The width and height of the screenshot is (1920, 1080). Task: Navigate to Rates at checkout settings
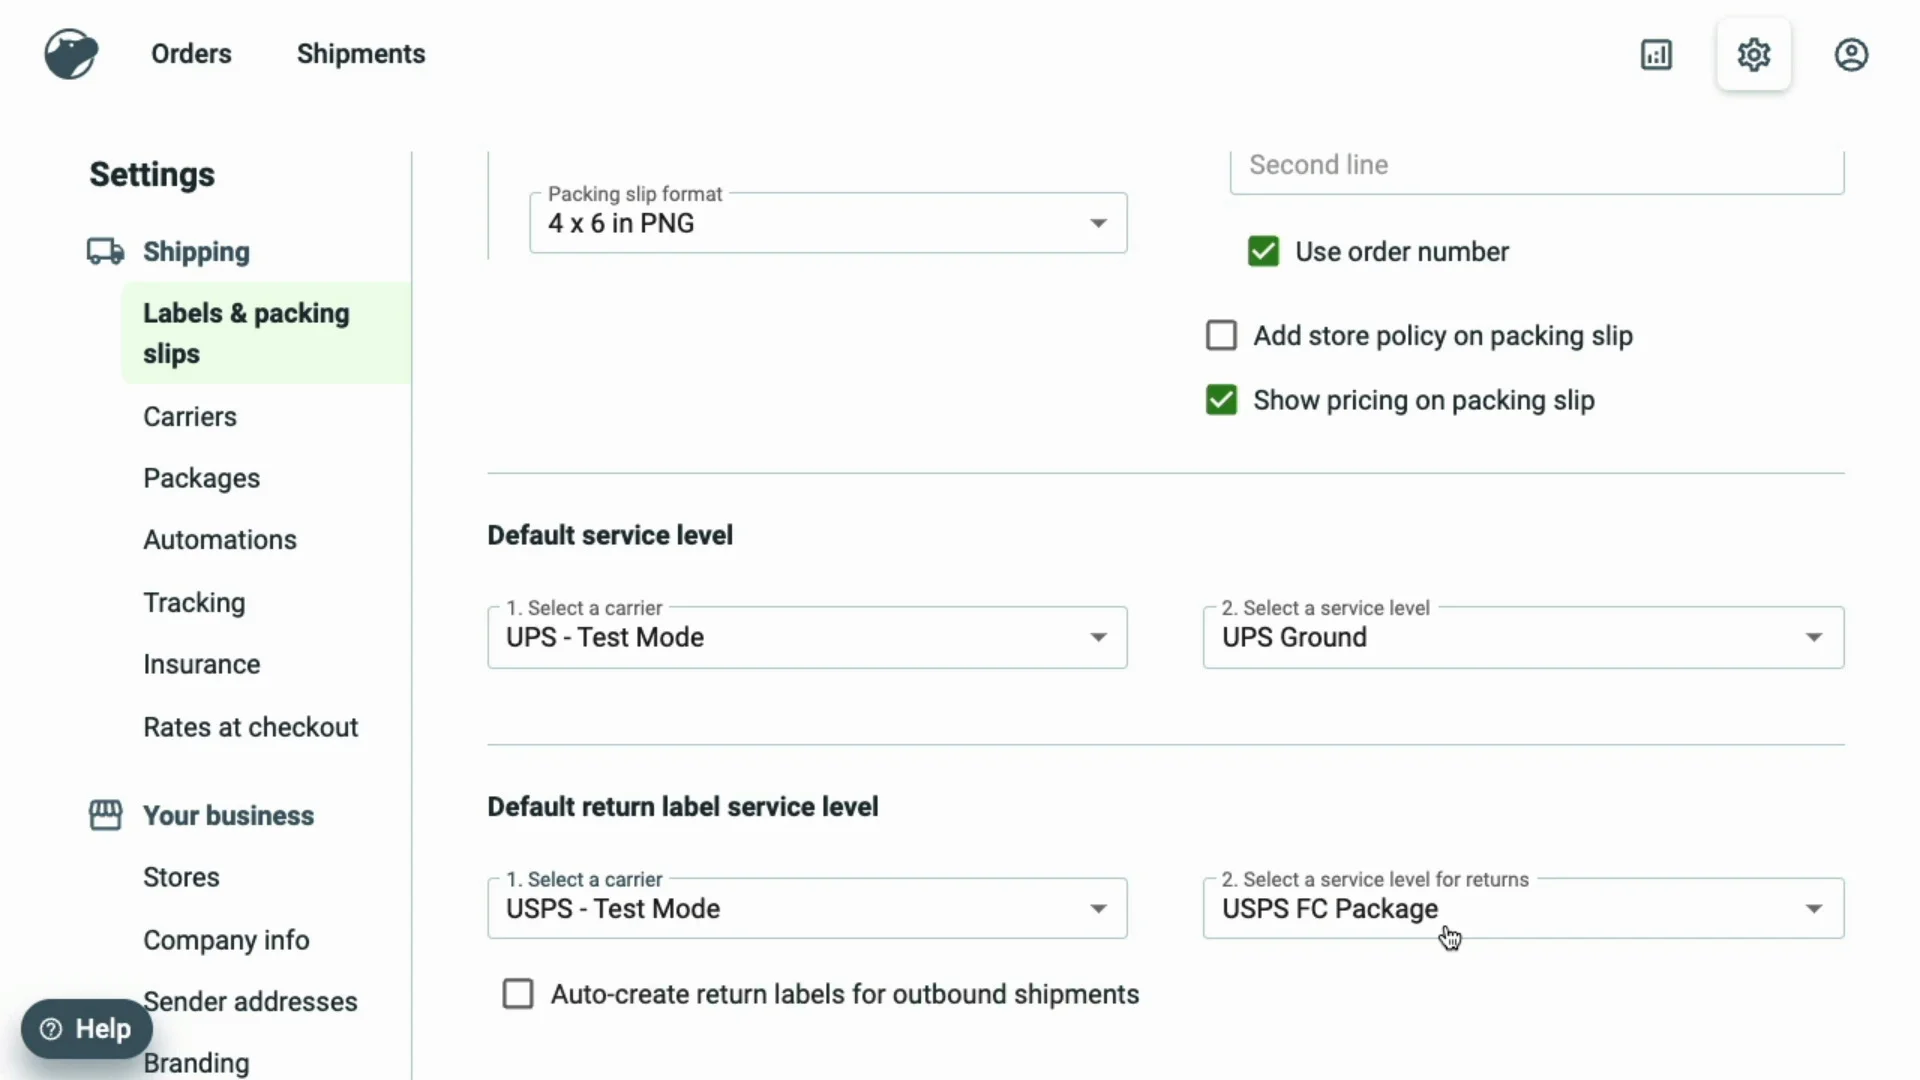coord(250,727)
